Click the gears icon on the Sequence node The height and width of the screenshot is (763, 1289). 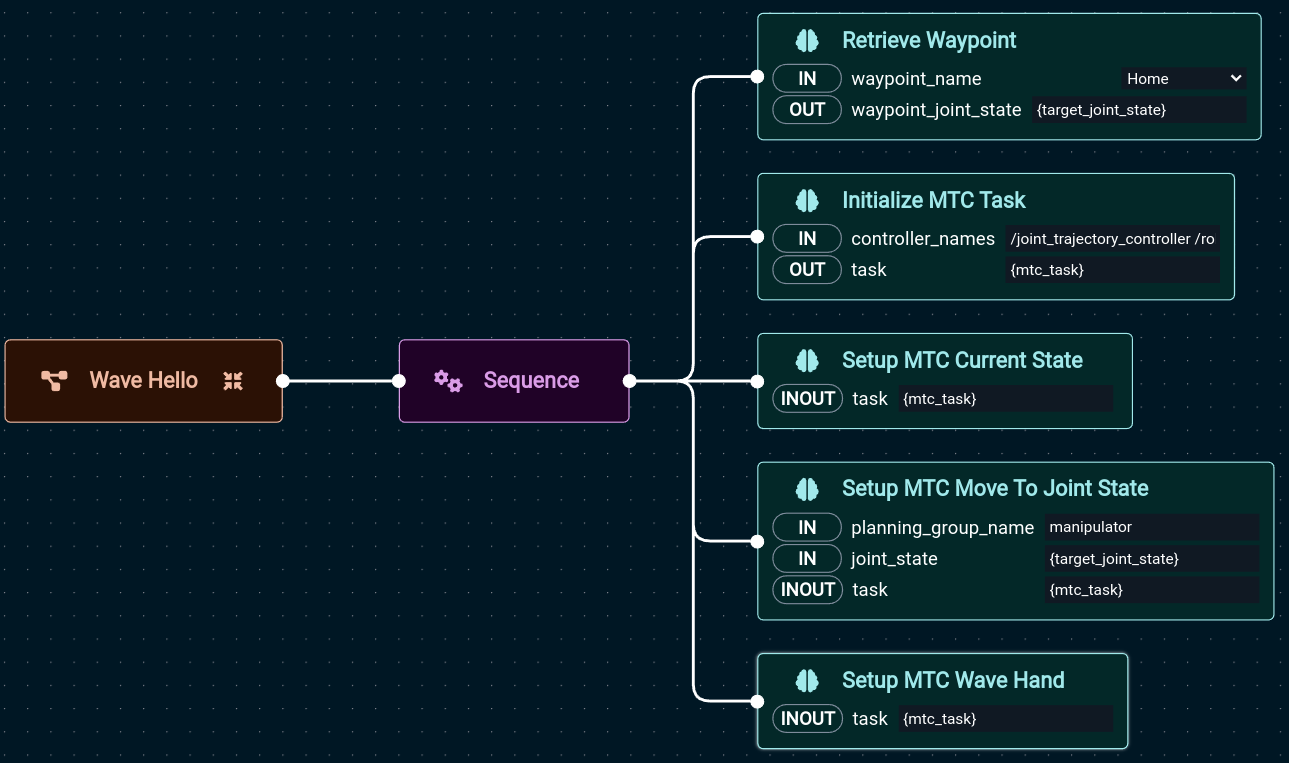tap(448, 381)
